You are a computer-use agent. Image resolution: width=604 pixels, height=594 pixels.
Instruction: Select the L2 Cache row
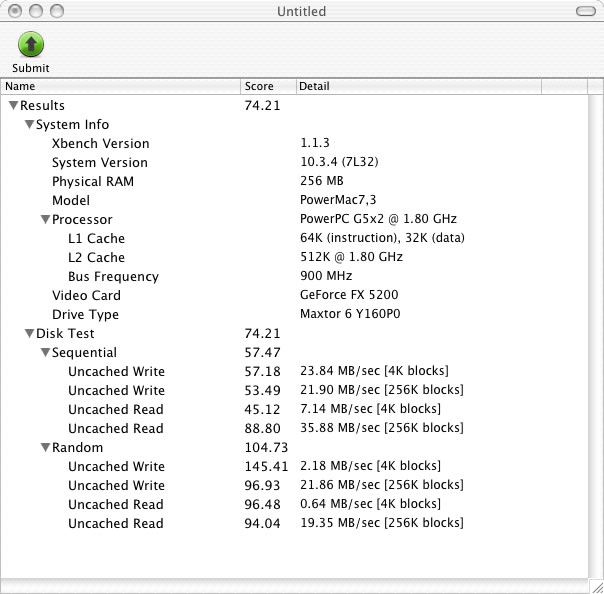pyautogui.click(x=294, y=257)
